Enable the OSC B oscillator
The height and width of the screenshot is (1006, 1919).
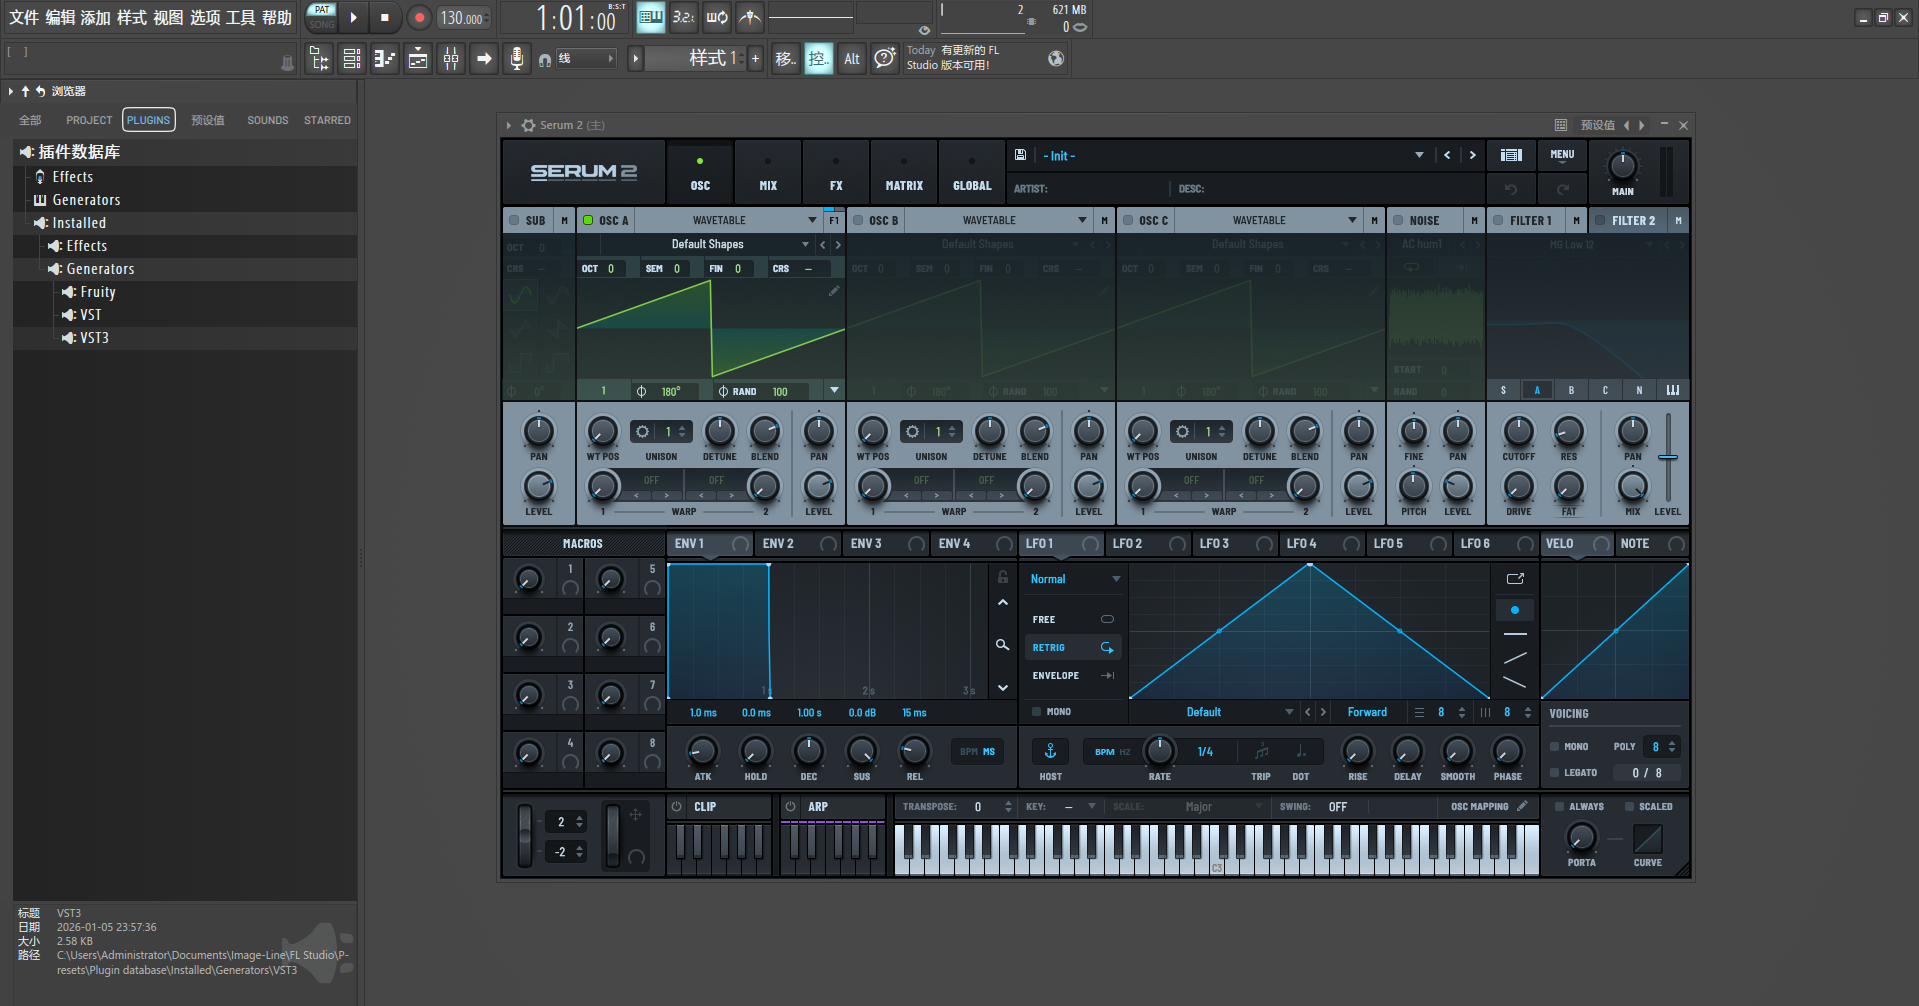coord(859,220)
